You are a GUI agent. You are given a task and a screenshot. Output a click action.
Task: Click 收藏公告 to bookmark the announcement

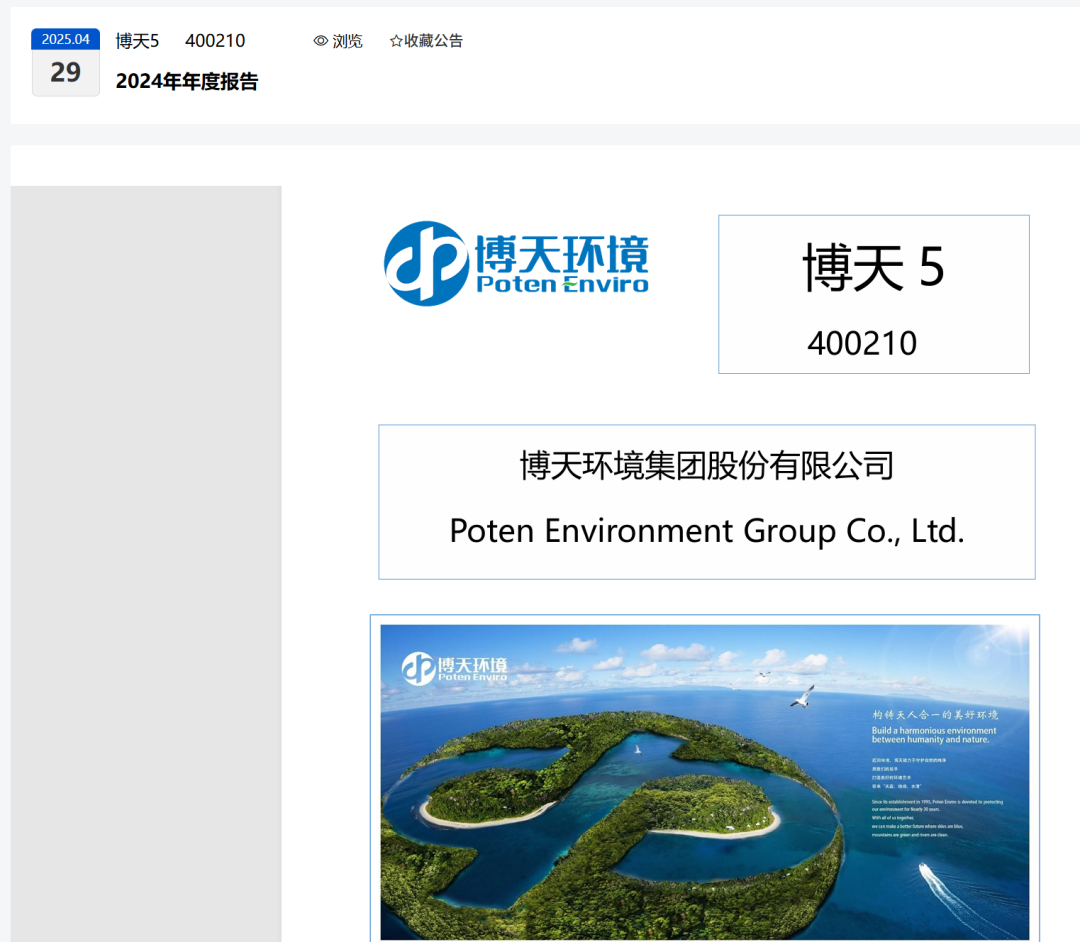433,41
